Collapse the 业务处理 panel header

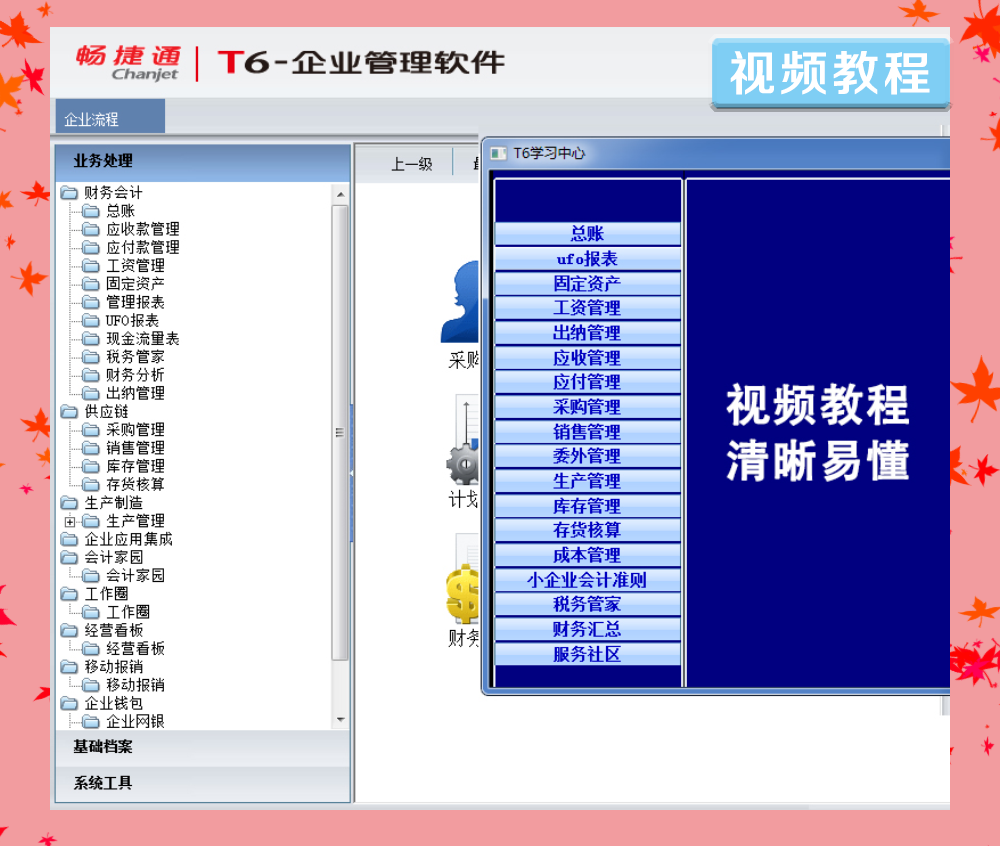[x=203, y=161]
